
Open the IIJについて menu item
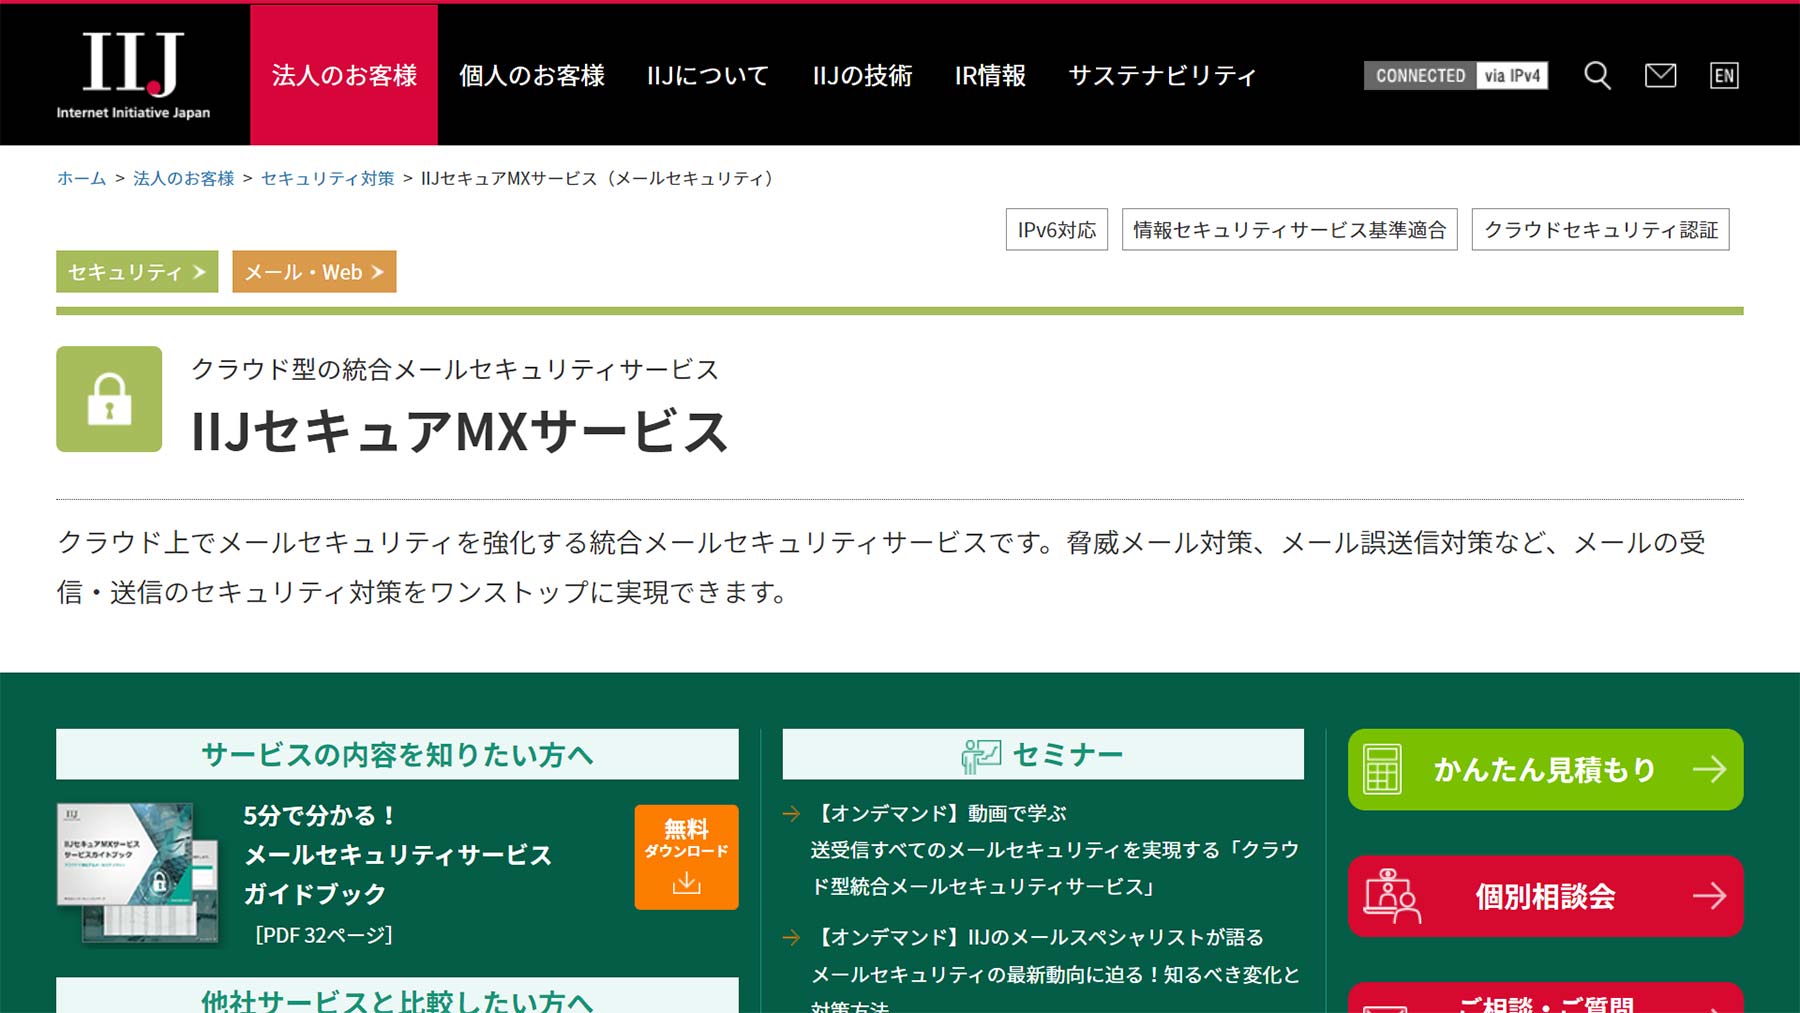708,75
